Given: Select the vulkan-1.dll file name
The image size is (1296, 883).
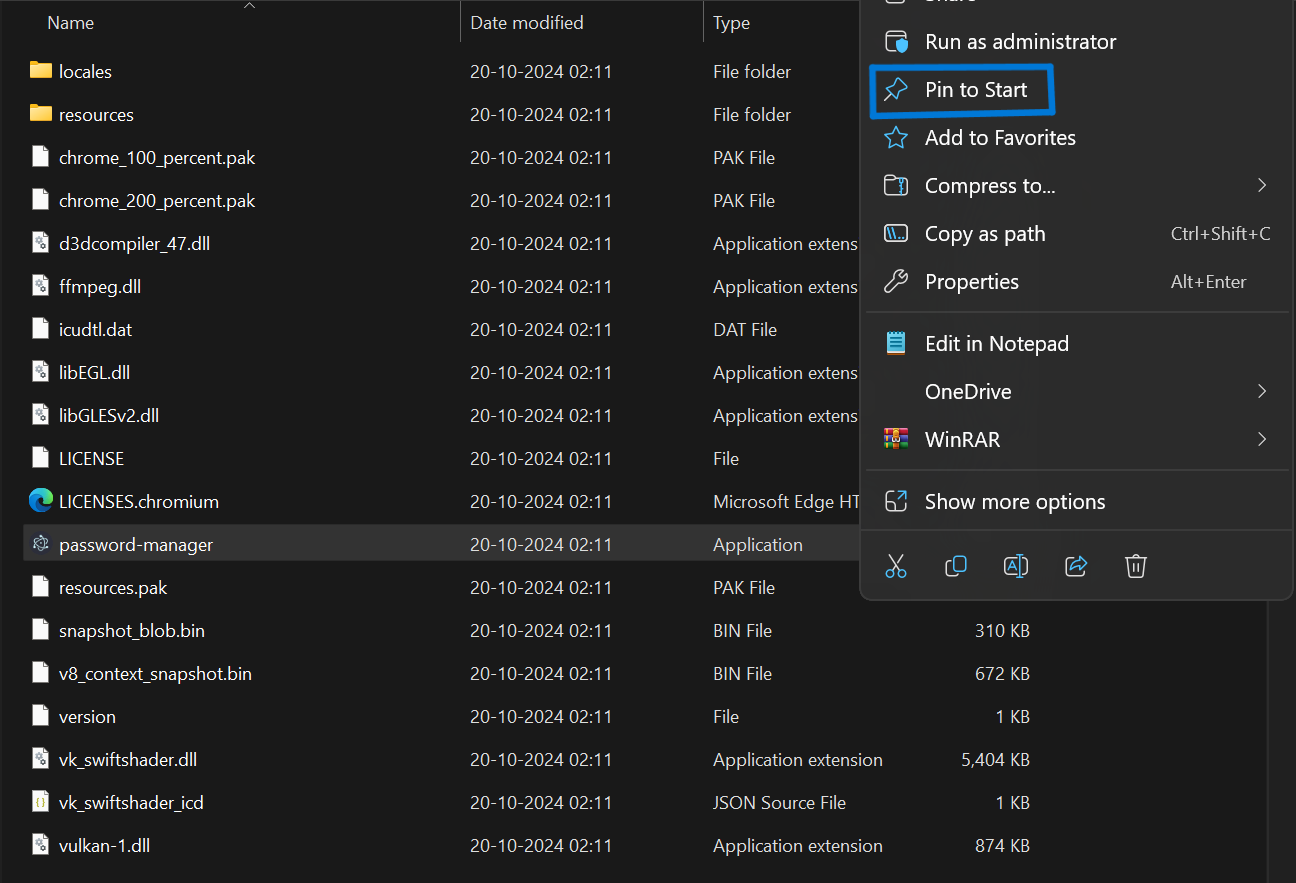Looking at the screenshot, I should coord(104,846).
